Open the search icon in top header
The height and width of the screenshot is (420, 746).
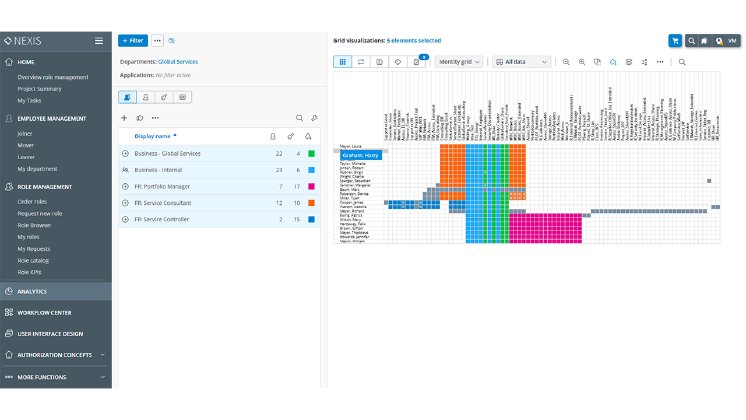coord(691,41)
